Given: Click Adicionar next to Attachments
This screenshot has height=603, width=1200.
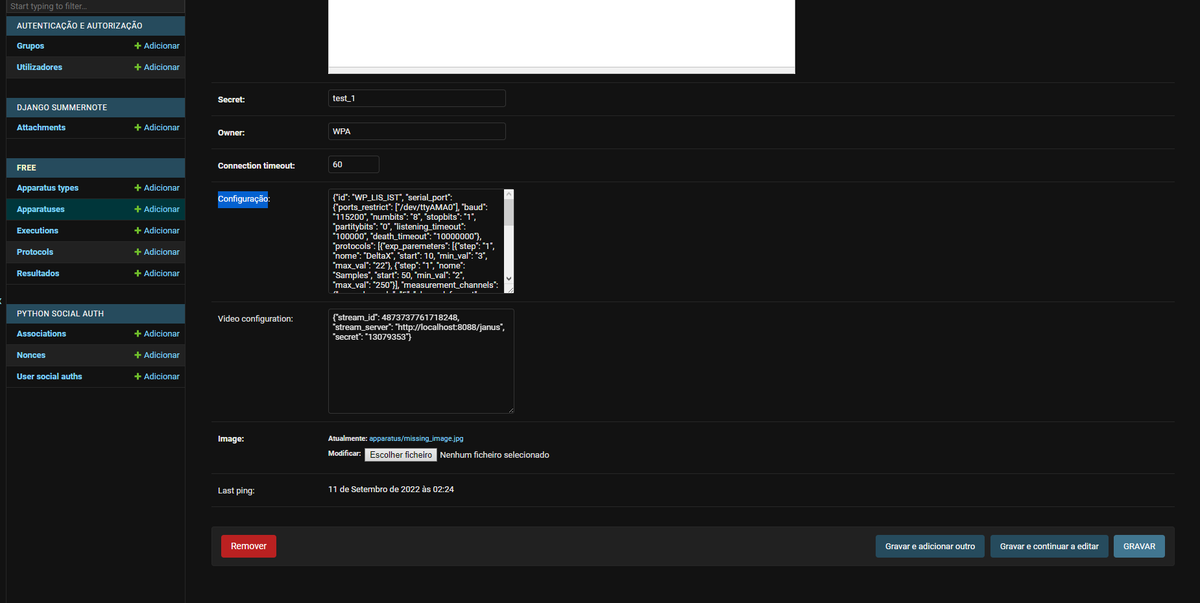Looking at the screenshot, I should tap(157, 128).
